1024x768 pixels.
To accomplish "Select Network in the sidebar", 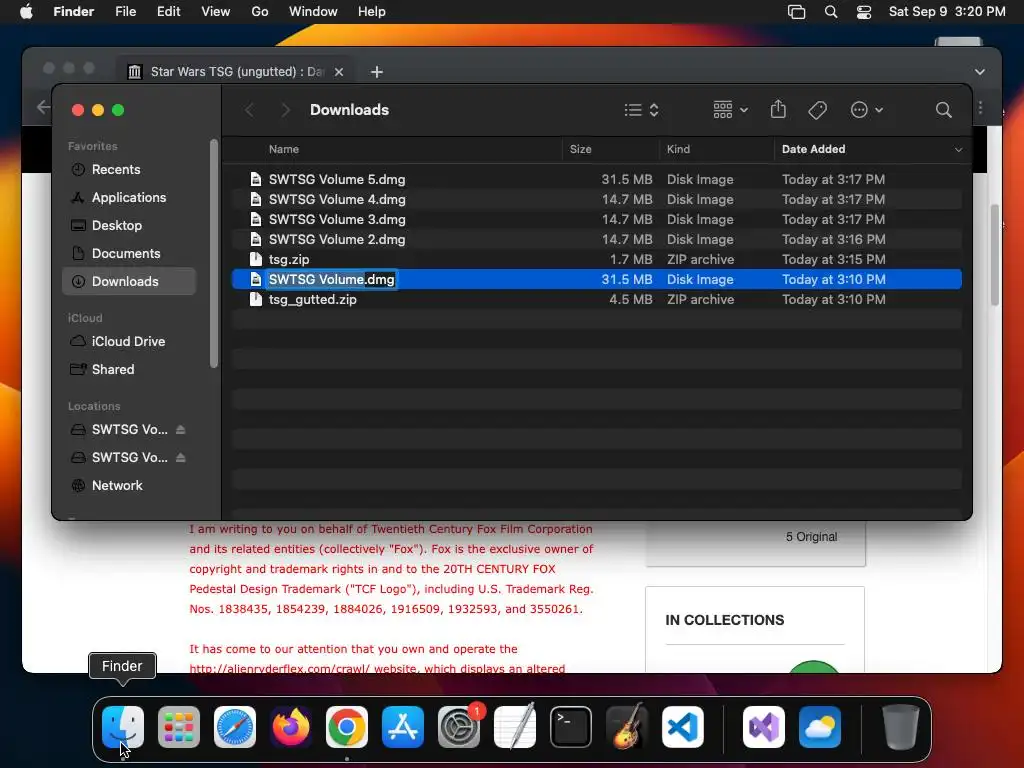I will click(x=129, y=485).
